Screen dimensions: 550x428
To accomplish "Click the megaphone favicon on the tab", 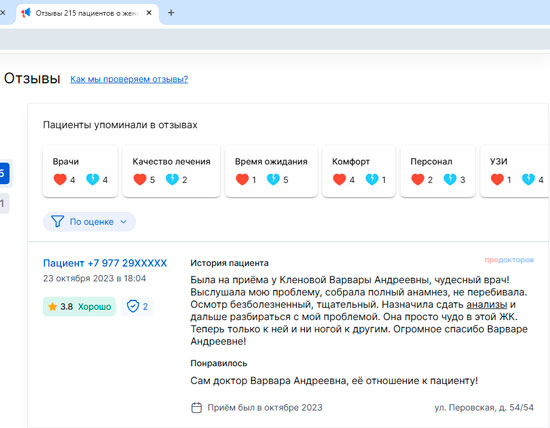I will [26, 13].
